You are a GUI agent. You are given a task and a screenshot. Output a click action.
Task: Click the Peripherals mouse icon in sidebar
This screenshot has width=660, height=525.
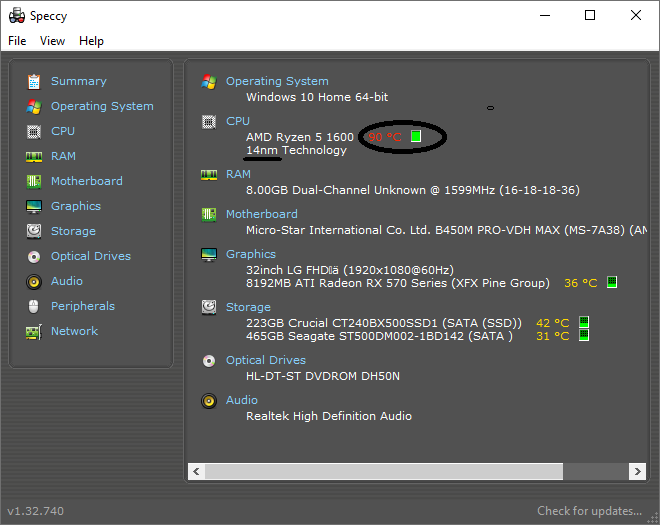[x=34, y=306]
